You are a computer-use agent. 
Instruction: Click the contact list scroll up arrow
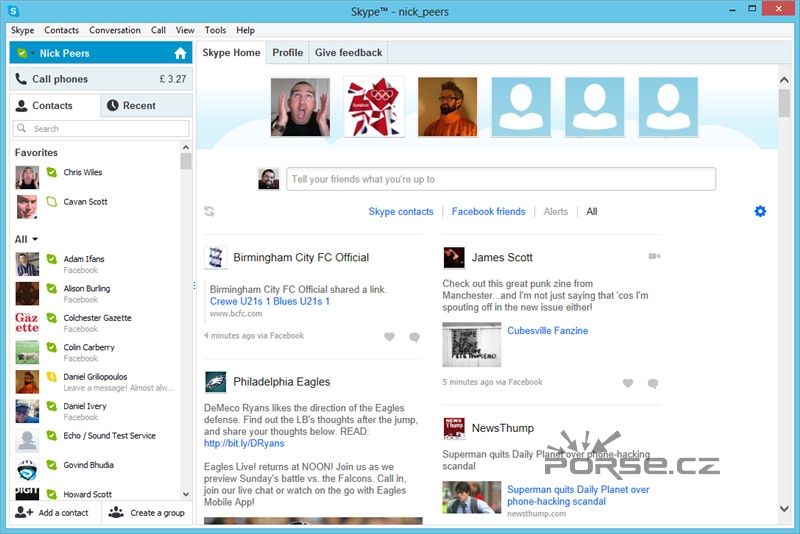[x=186, y=147]
